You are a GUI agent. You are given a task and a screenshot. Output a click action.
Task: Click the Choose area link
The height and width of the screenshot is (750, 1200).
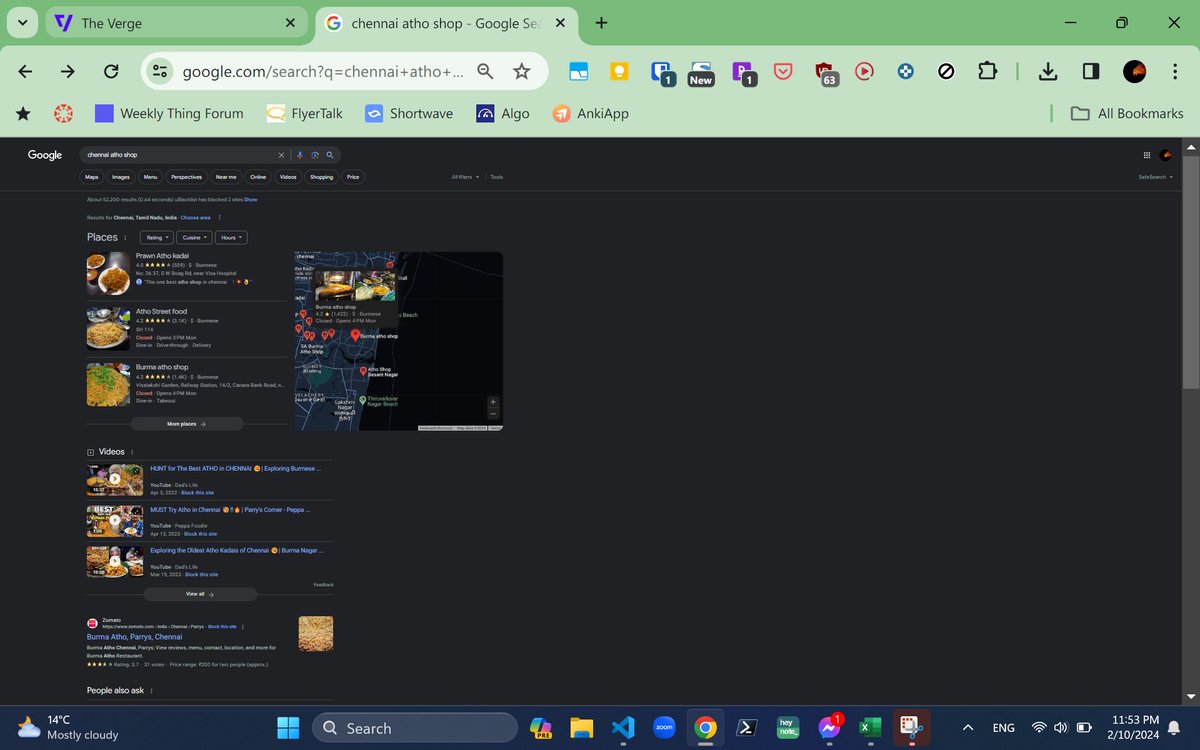tap(196, 217)
